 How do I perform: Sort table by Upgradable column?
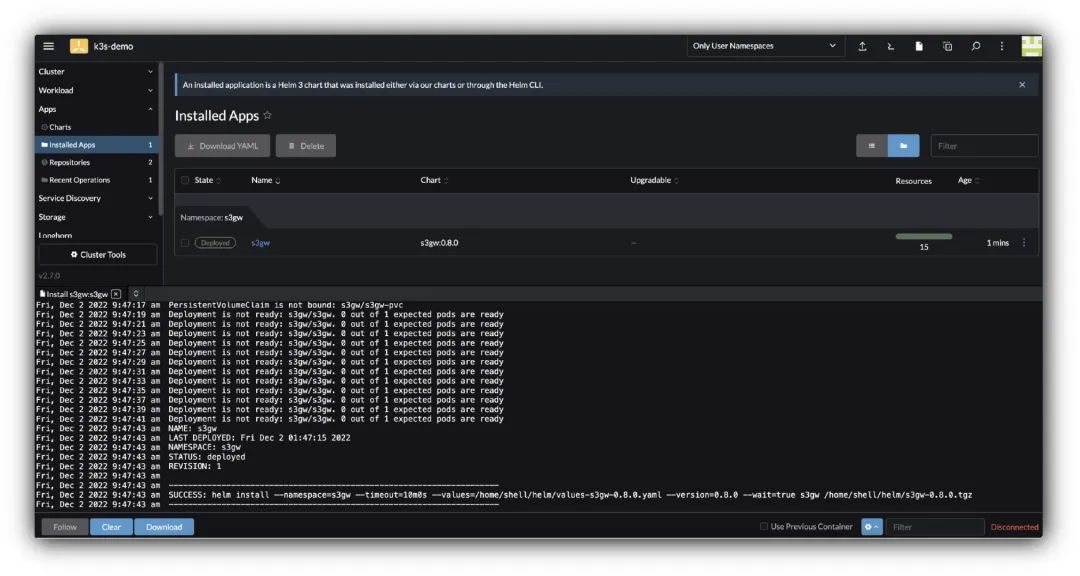[654, 181]
